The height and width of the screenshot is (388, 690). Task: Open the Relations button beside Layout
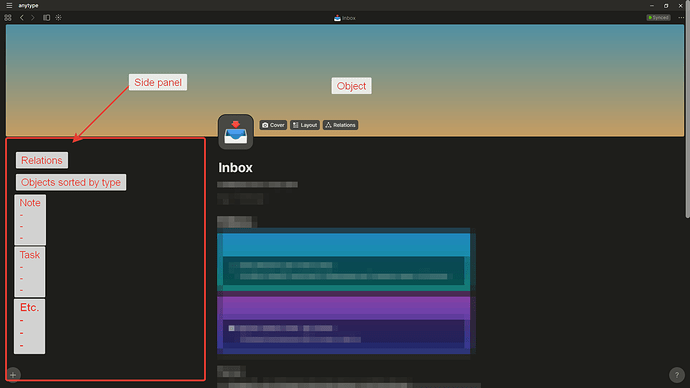(x=340, y=125)
